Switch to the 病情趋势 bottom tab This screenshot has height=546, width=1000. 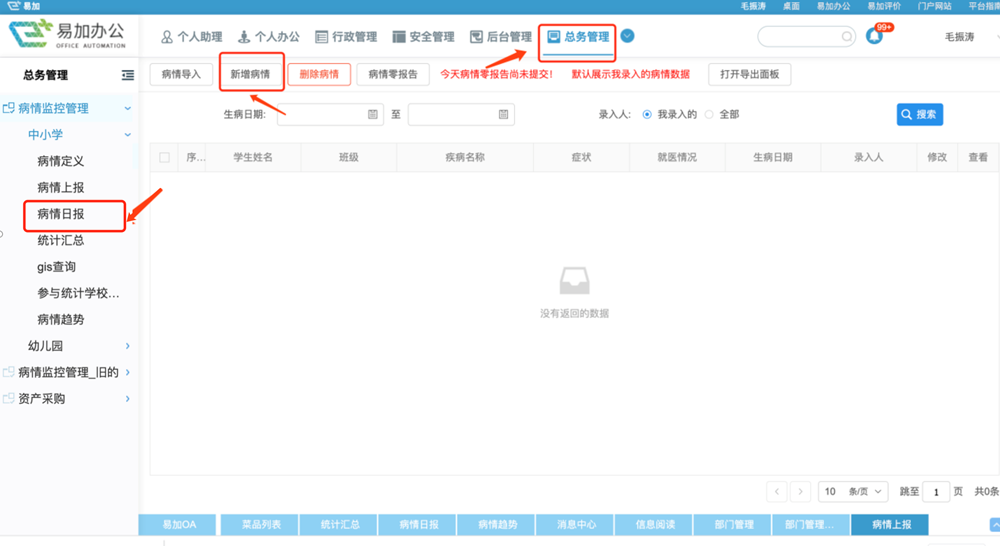(x=497, y=524)
